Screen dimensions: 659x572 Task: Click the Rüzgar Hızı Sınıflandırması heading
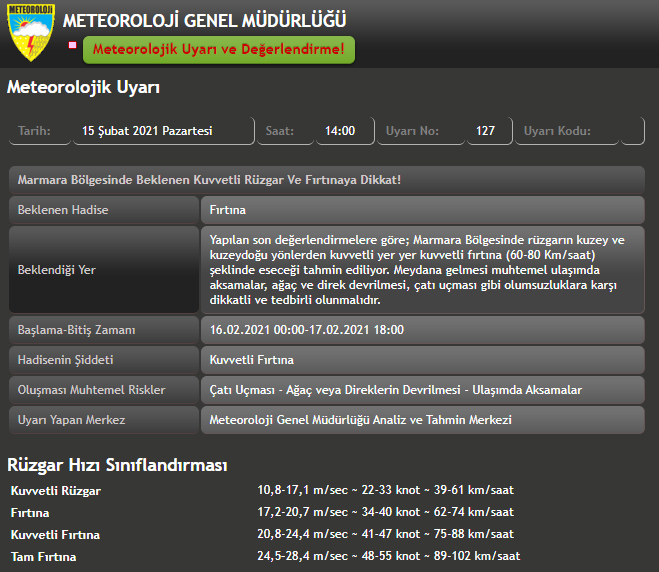(117, 465)
